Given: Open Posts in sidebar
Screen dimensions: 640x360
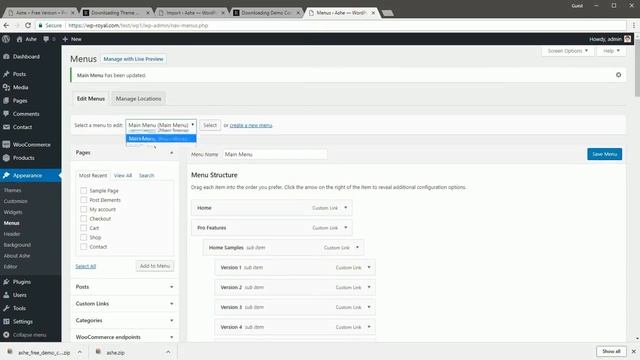Looking at the screenshot, I should pos(19,74).
